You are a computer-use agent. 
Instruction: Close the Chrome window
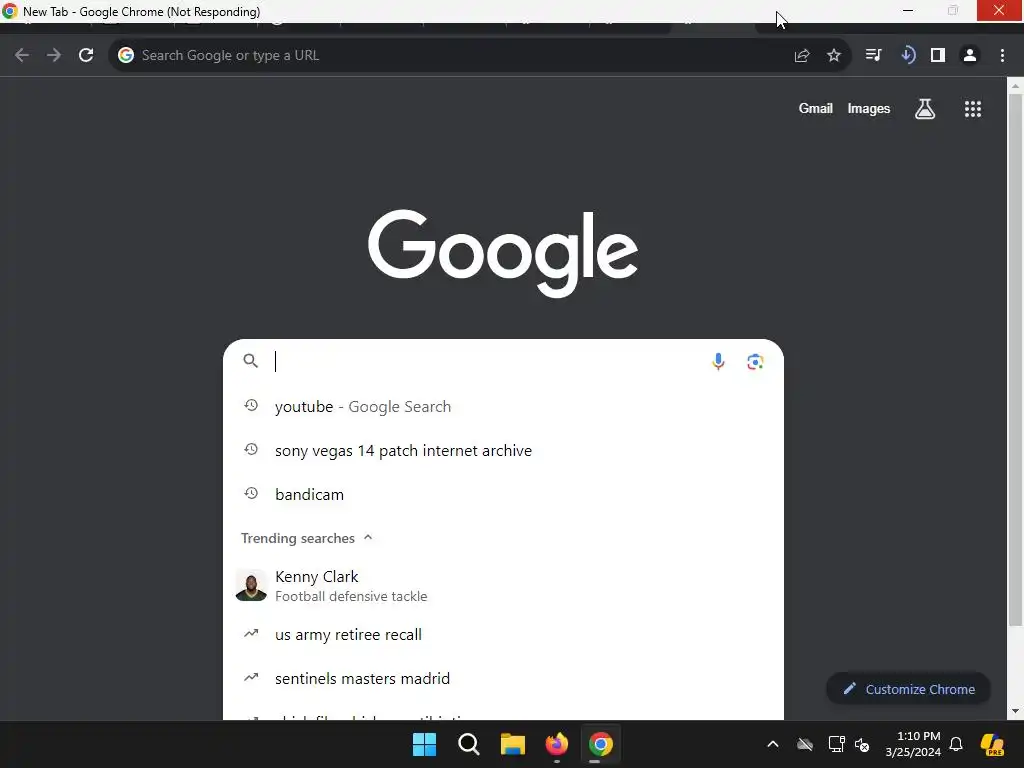[999, 10]
